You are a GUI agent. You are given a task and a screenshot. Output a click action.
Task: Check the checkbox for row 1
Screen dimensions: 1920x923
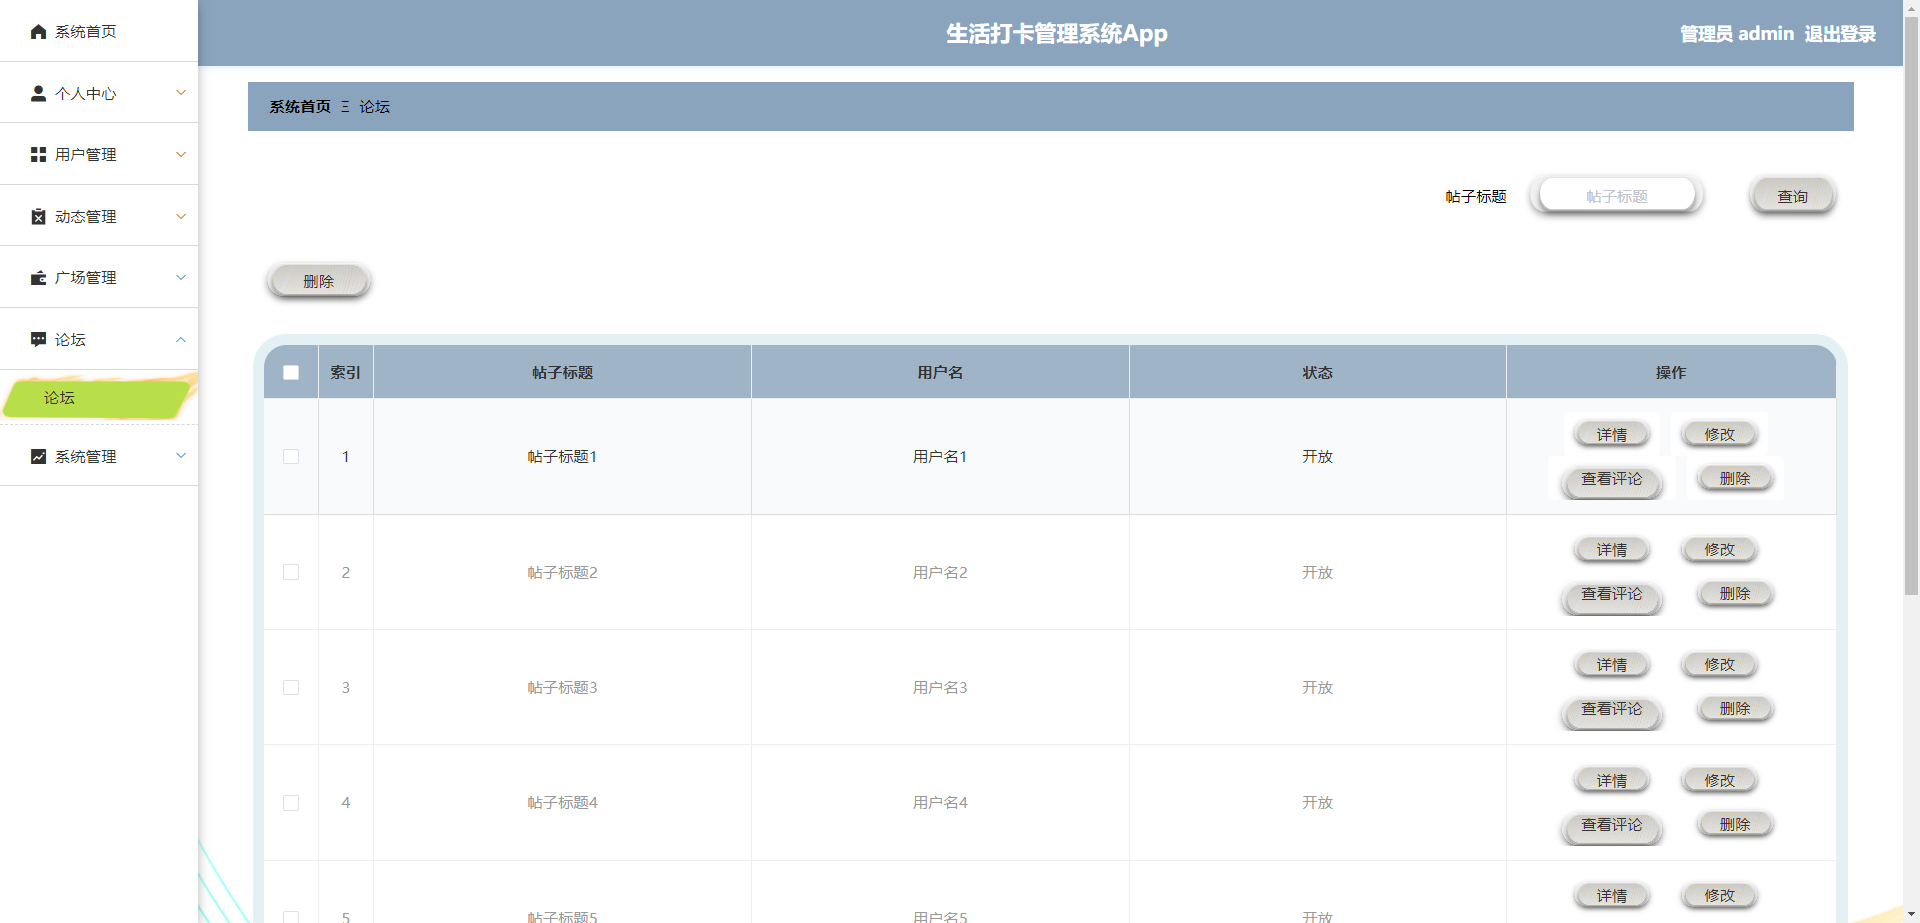[x=291, y=457]
